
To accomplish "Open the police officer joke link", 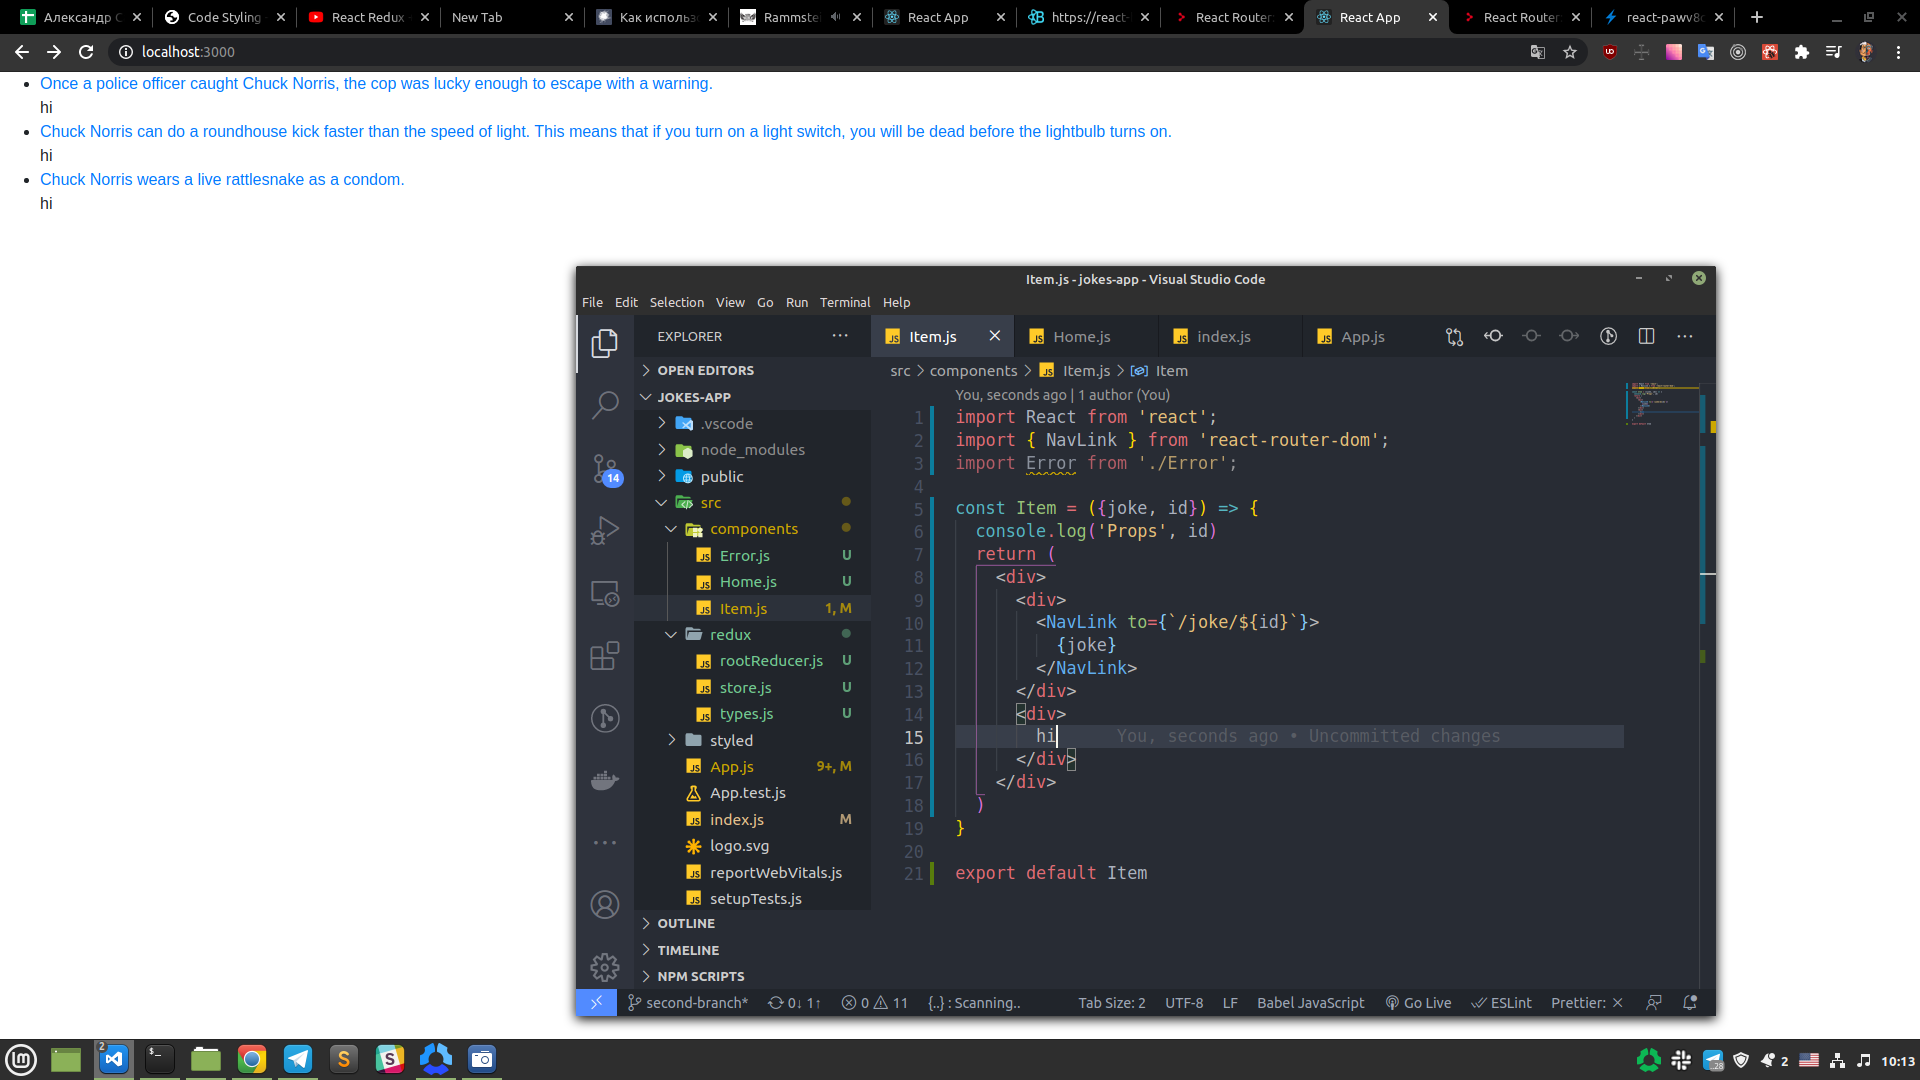I will pyautogui.click(x=376, y=84).
